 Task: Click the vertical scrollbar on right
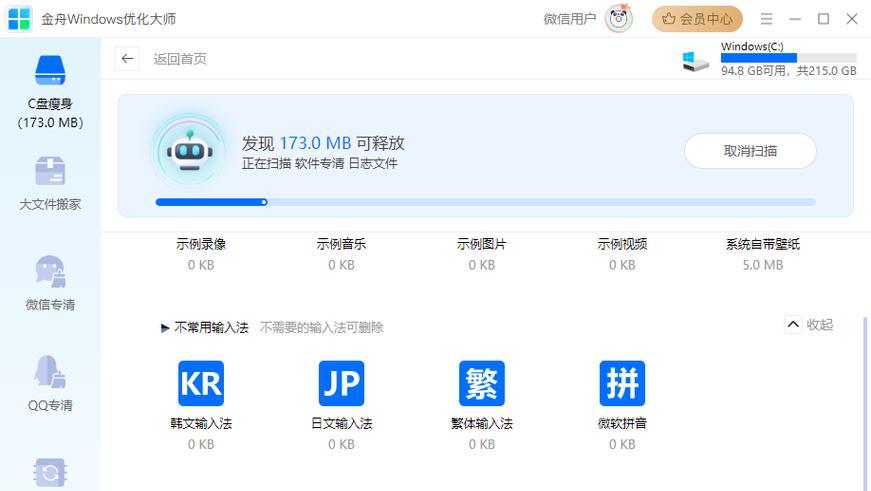click(x=865, y=404)
